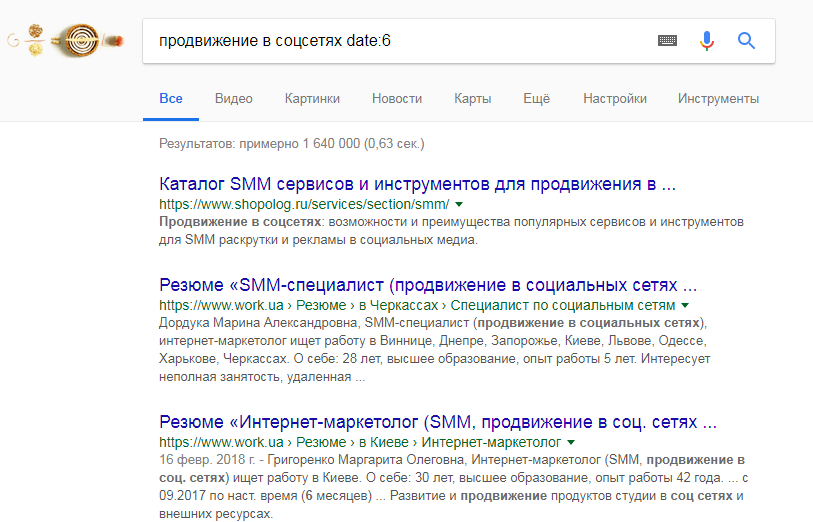813x522 pixels.
Task: Open the Каталог SMM сервисов result
Action: coord(418,185)
